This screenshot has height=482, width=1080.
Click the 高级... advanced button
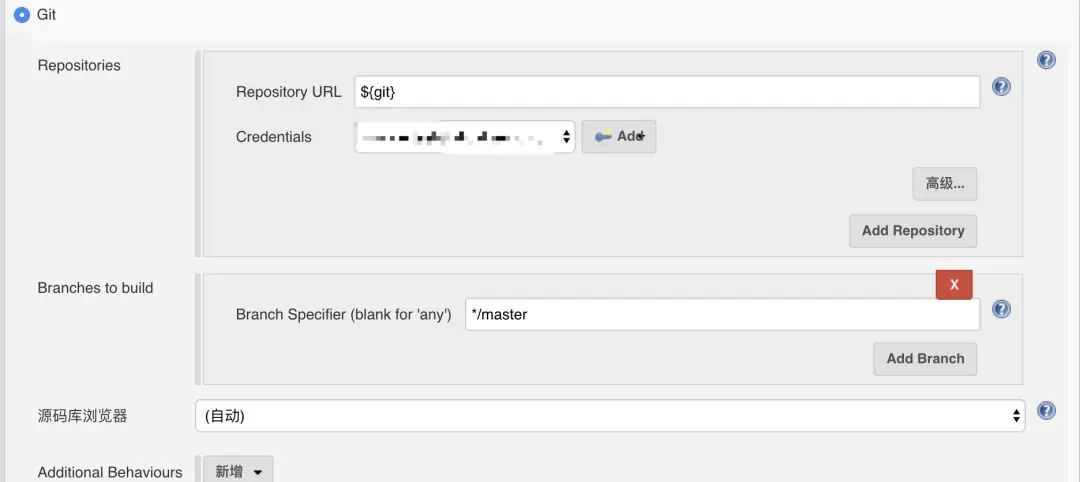tap(945, 184)
